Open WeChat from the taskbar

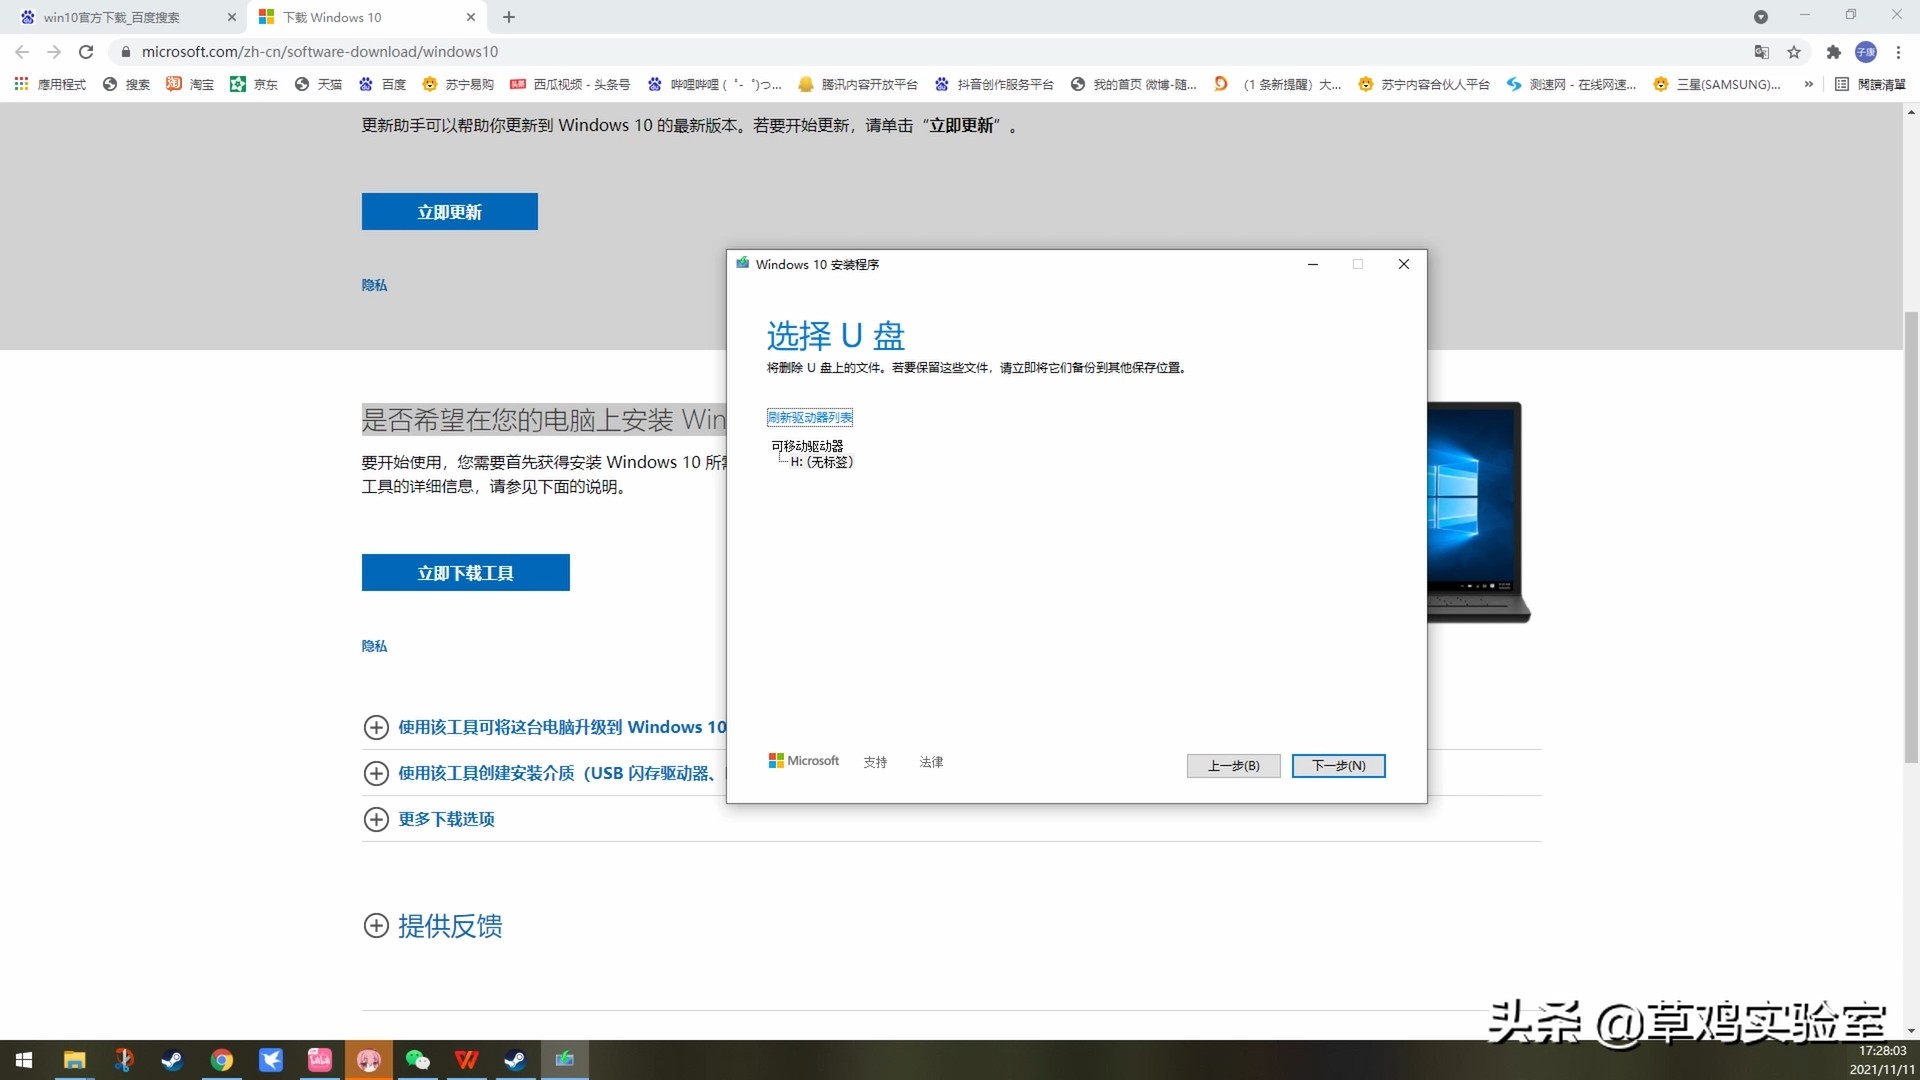(417, 1059)
